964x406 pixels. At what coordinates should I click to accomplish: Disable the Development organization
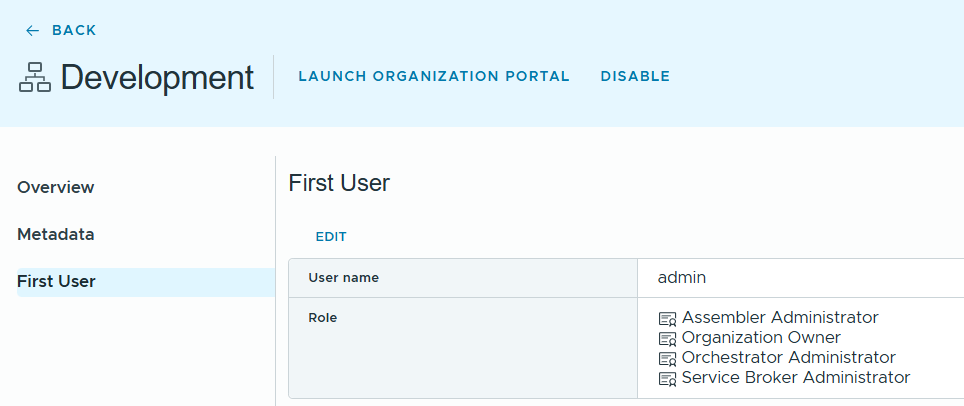(x=635, y=77)
